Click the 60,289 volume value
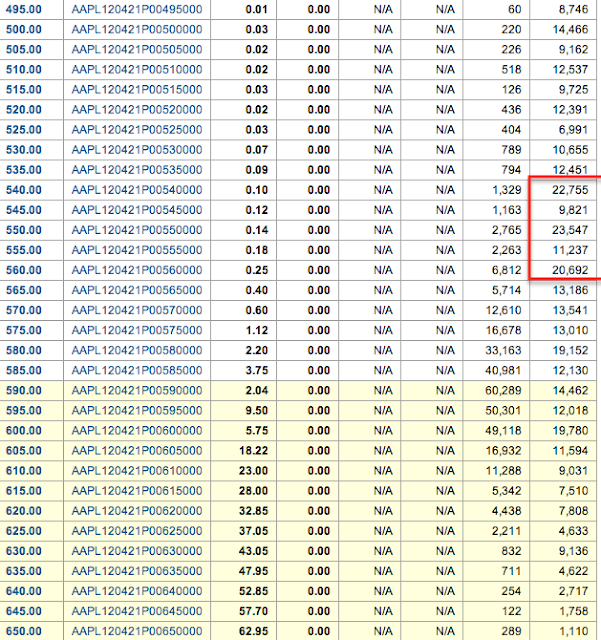This screenshot has width=601, height=640. tap(503, 390)
